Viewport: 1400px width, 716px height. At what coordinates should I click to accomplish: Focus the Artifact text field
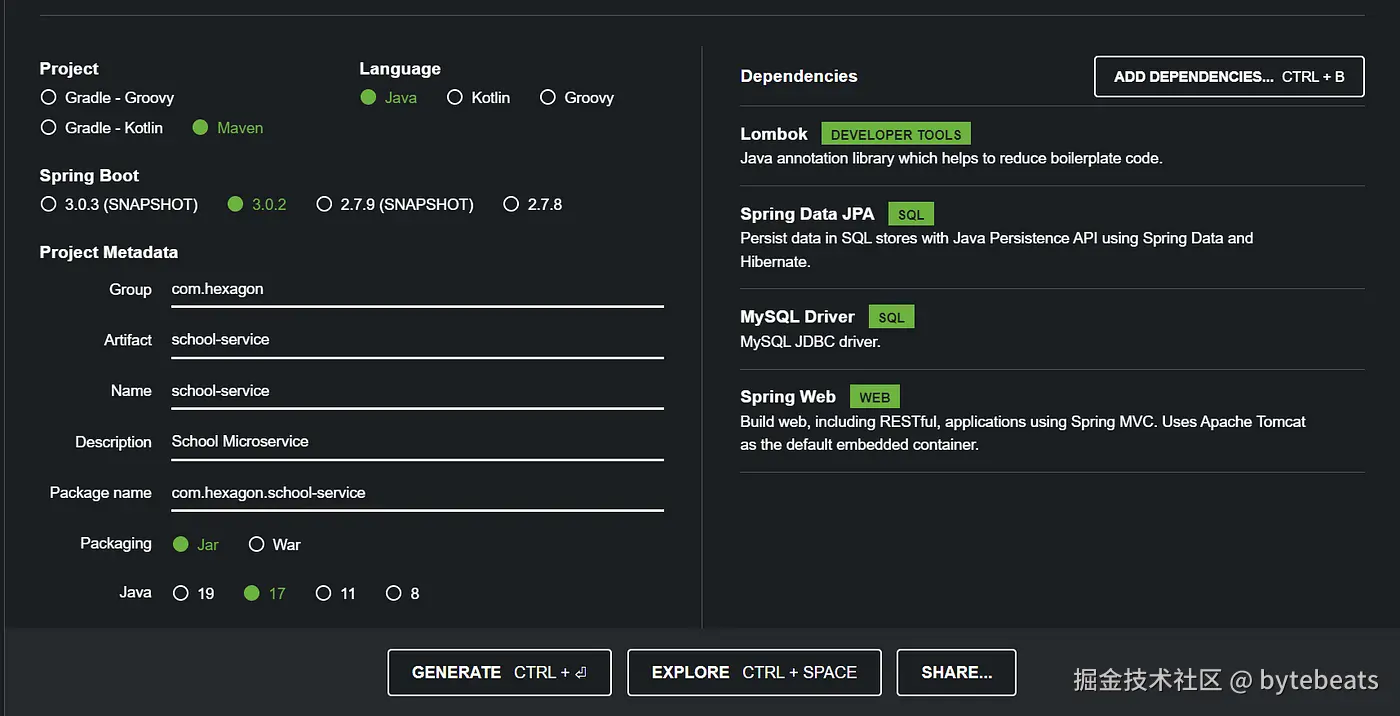[x=416, y=340]
